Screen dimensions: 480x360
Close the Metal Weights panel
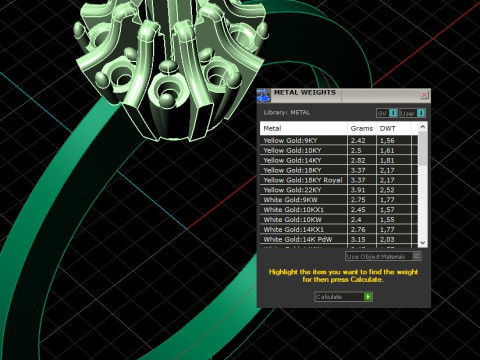pos(424,95)
